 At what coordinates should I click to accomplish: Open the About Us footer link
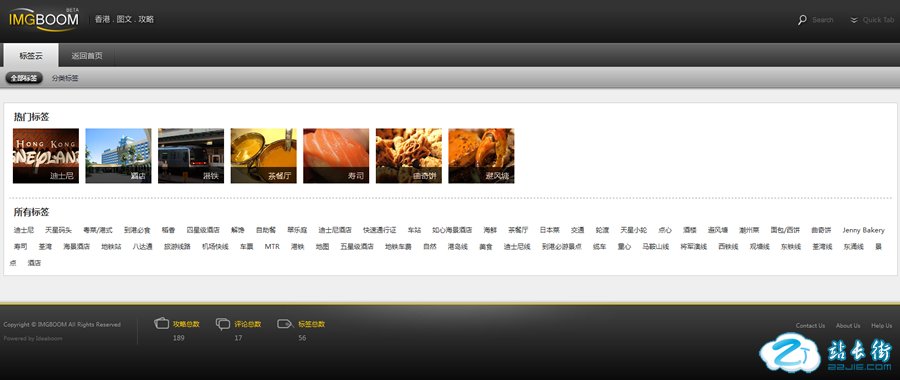coord(848,325)
